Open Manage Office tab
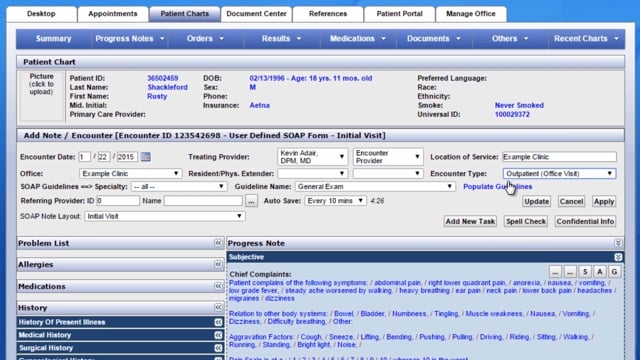Screen dimensions: 640x360 (x=471, y=14)
